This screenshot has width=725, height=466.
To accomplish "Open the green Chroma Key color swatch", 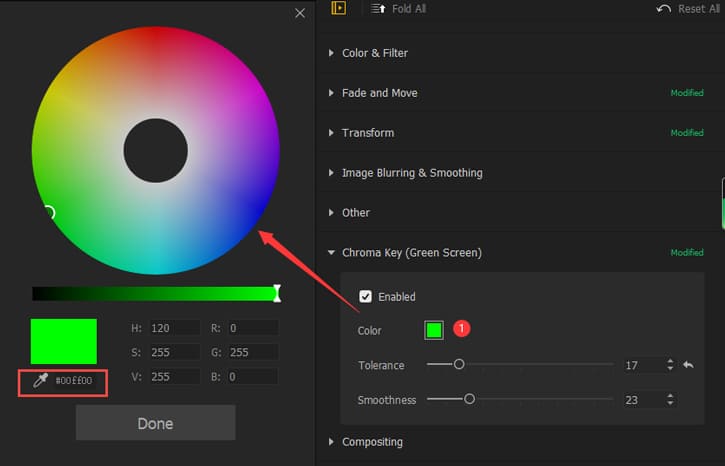I will [x=434, y=330].
